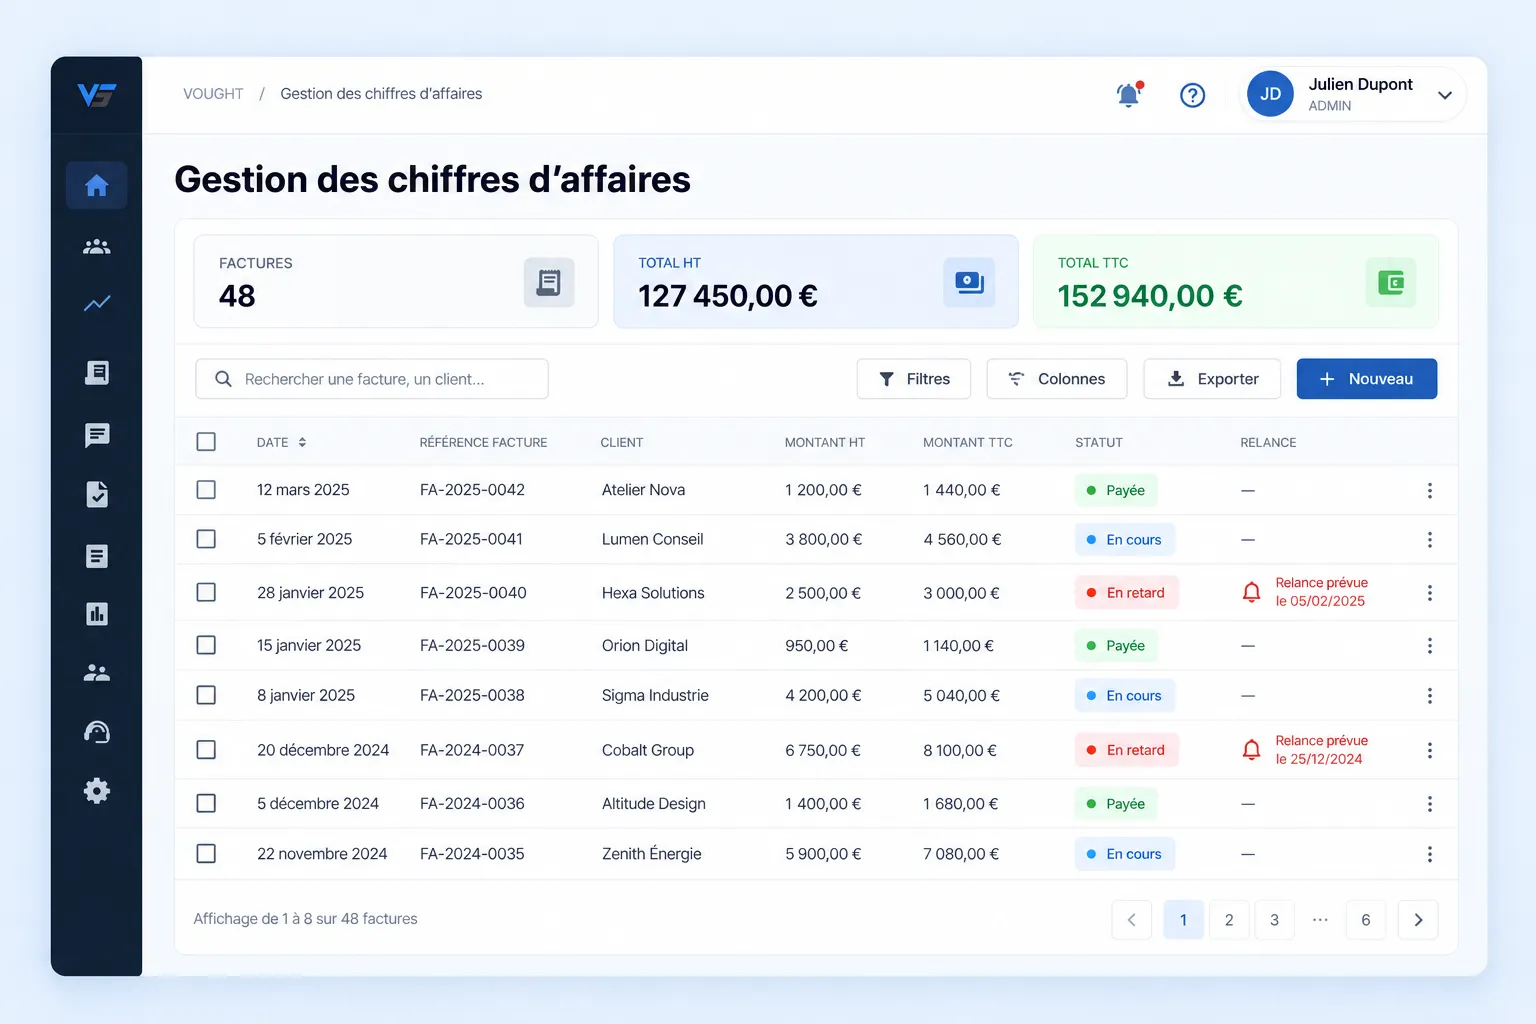Open the chat message sidebar icon

pos(97,434)
